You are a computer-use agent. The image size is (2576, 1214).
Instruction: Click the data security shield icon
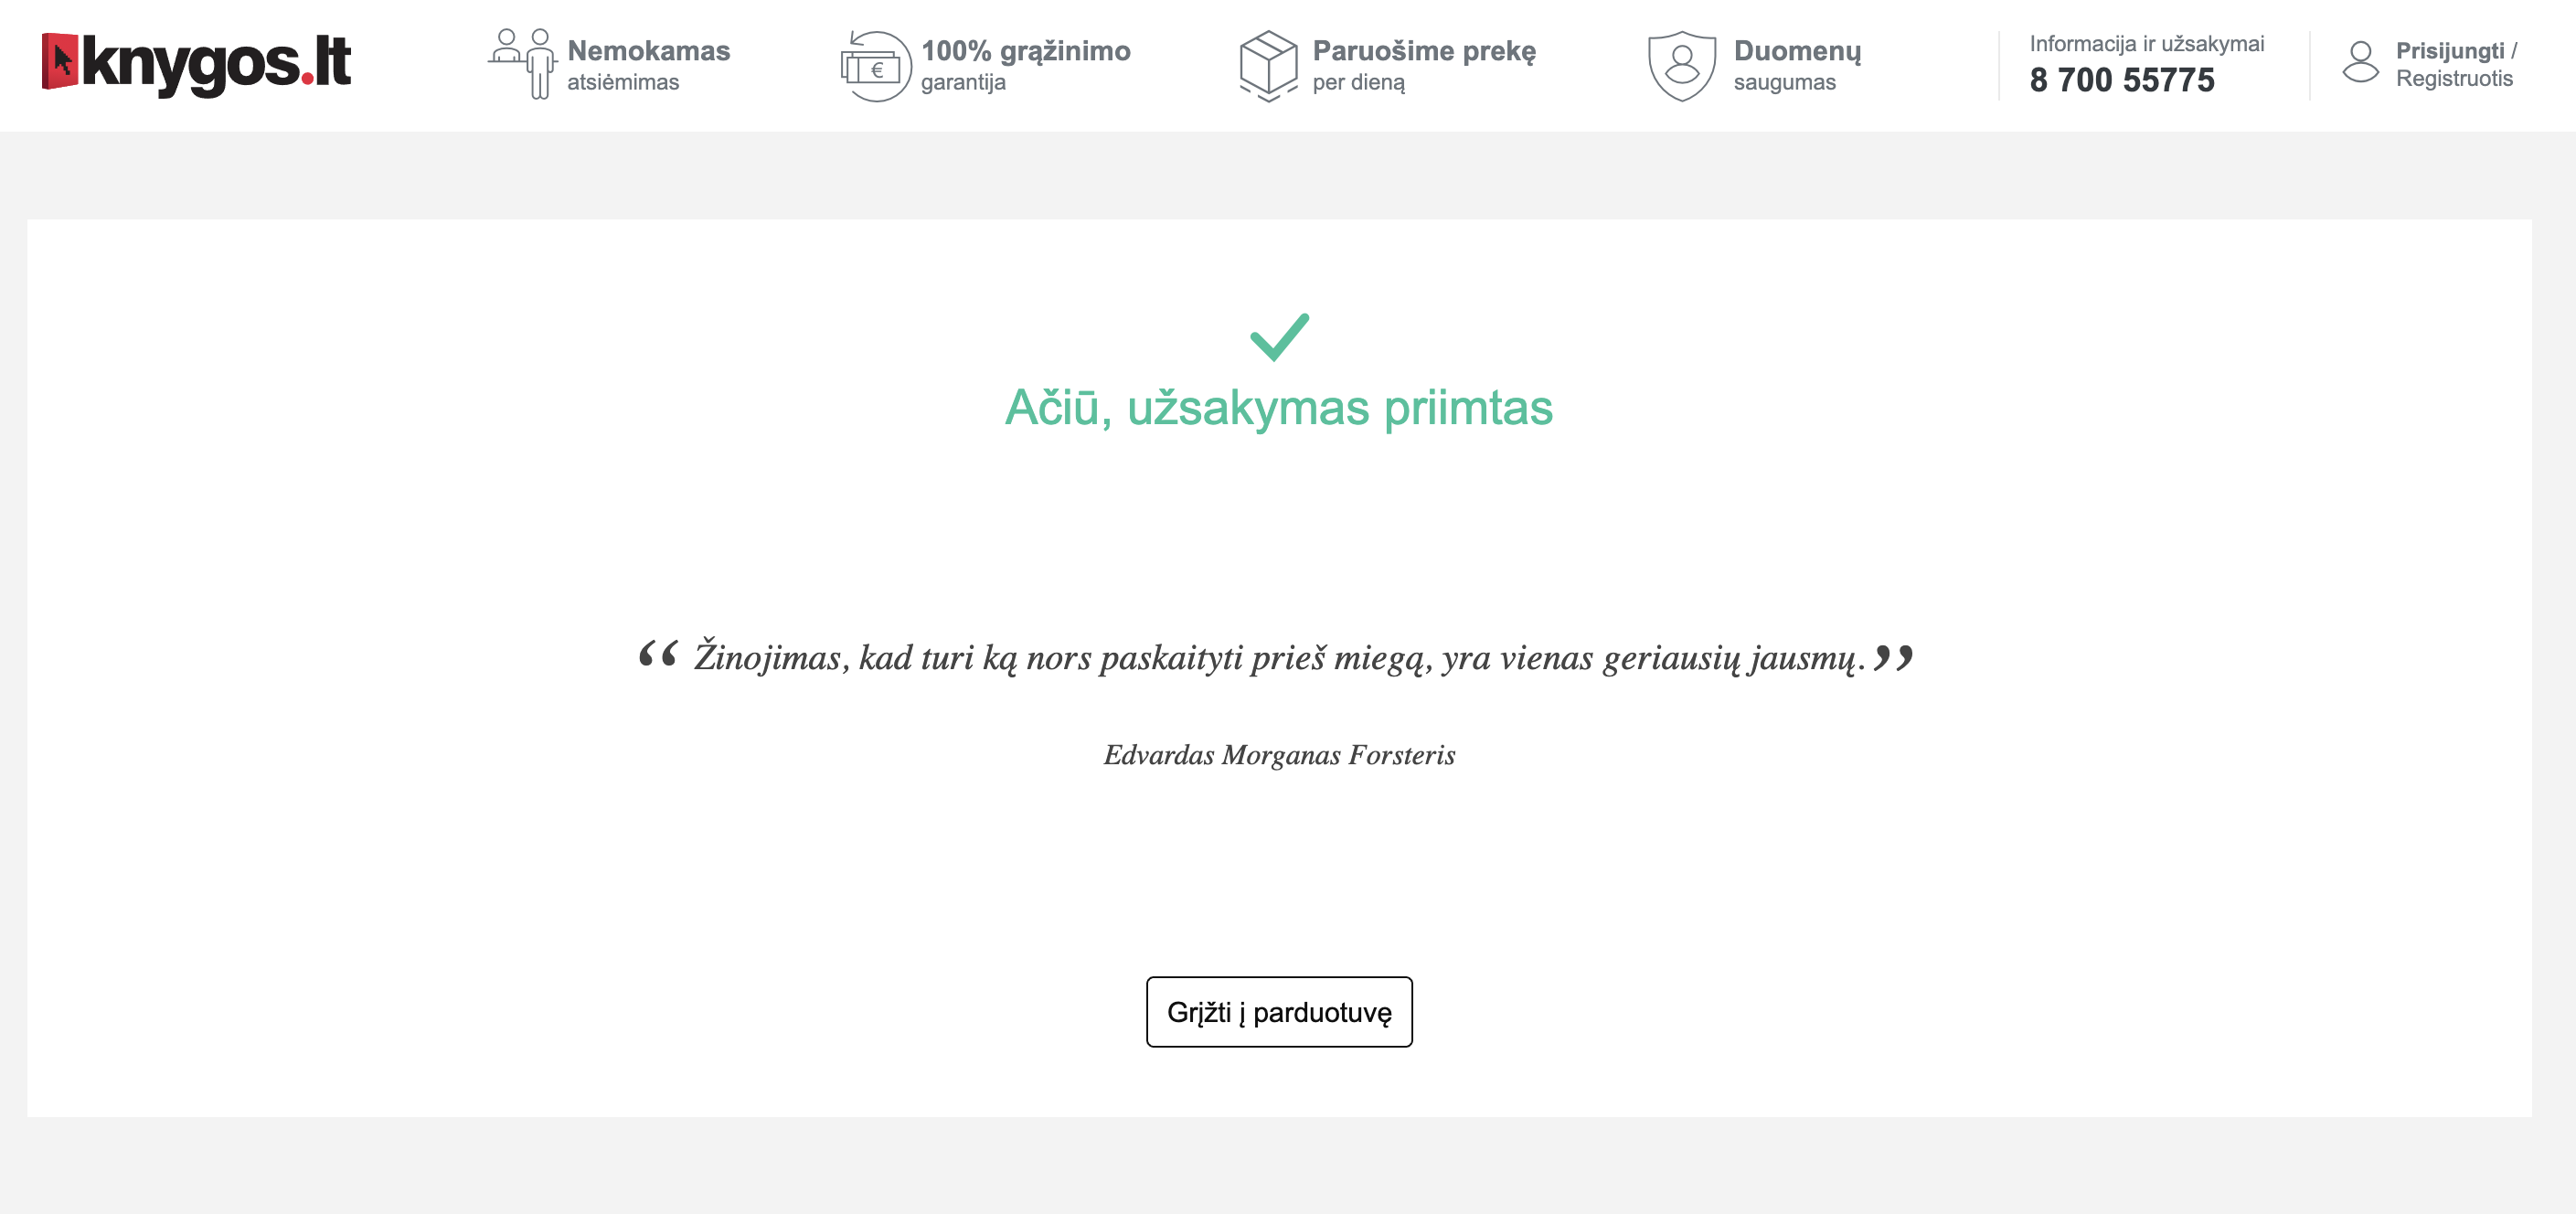[1682, 66]
